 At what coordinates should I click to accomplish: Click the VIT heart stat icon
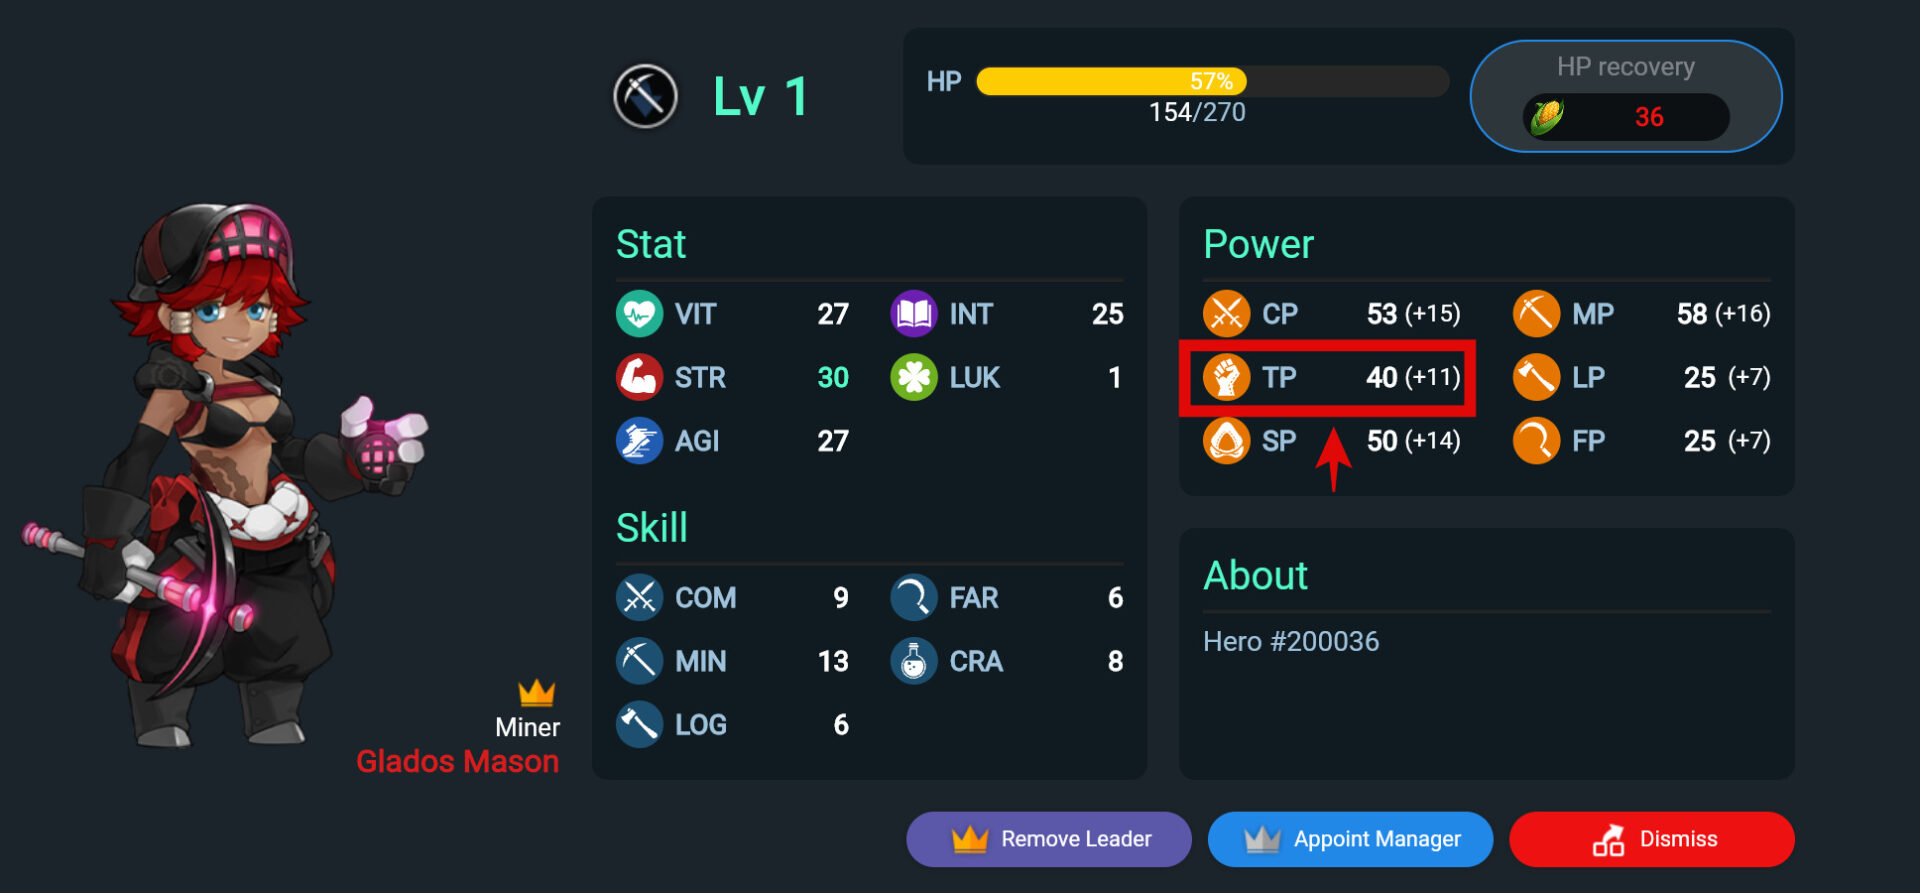(639, 314)
